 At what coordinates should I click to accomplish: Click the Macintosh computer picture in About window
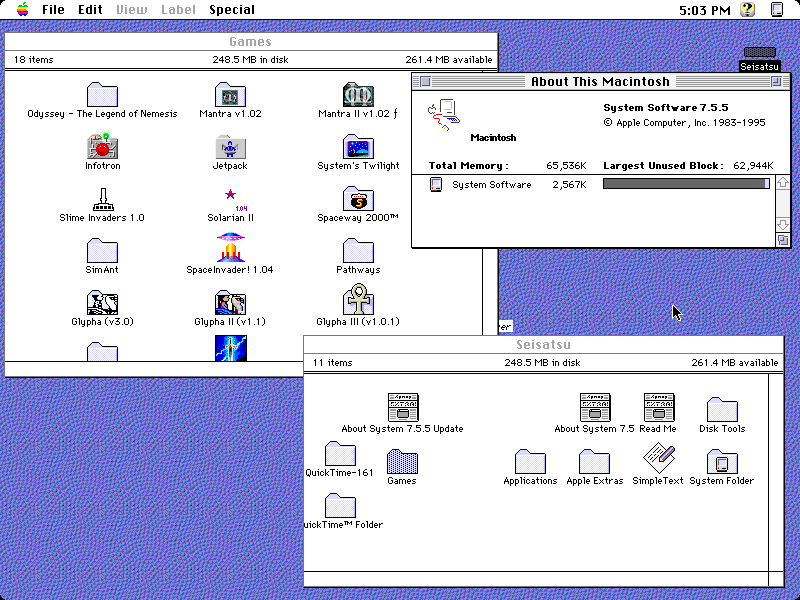443,115
